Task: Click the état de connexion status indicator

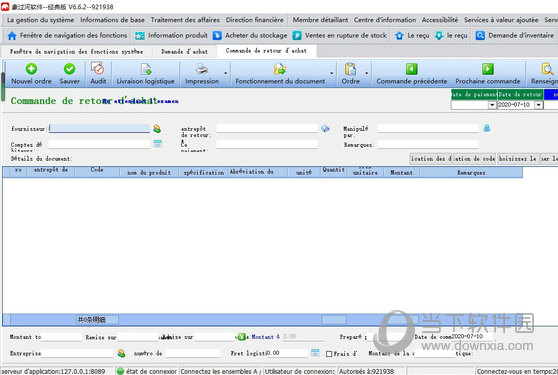Action: point(147,371)
